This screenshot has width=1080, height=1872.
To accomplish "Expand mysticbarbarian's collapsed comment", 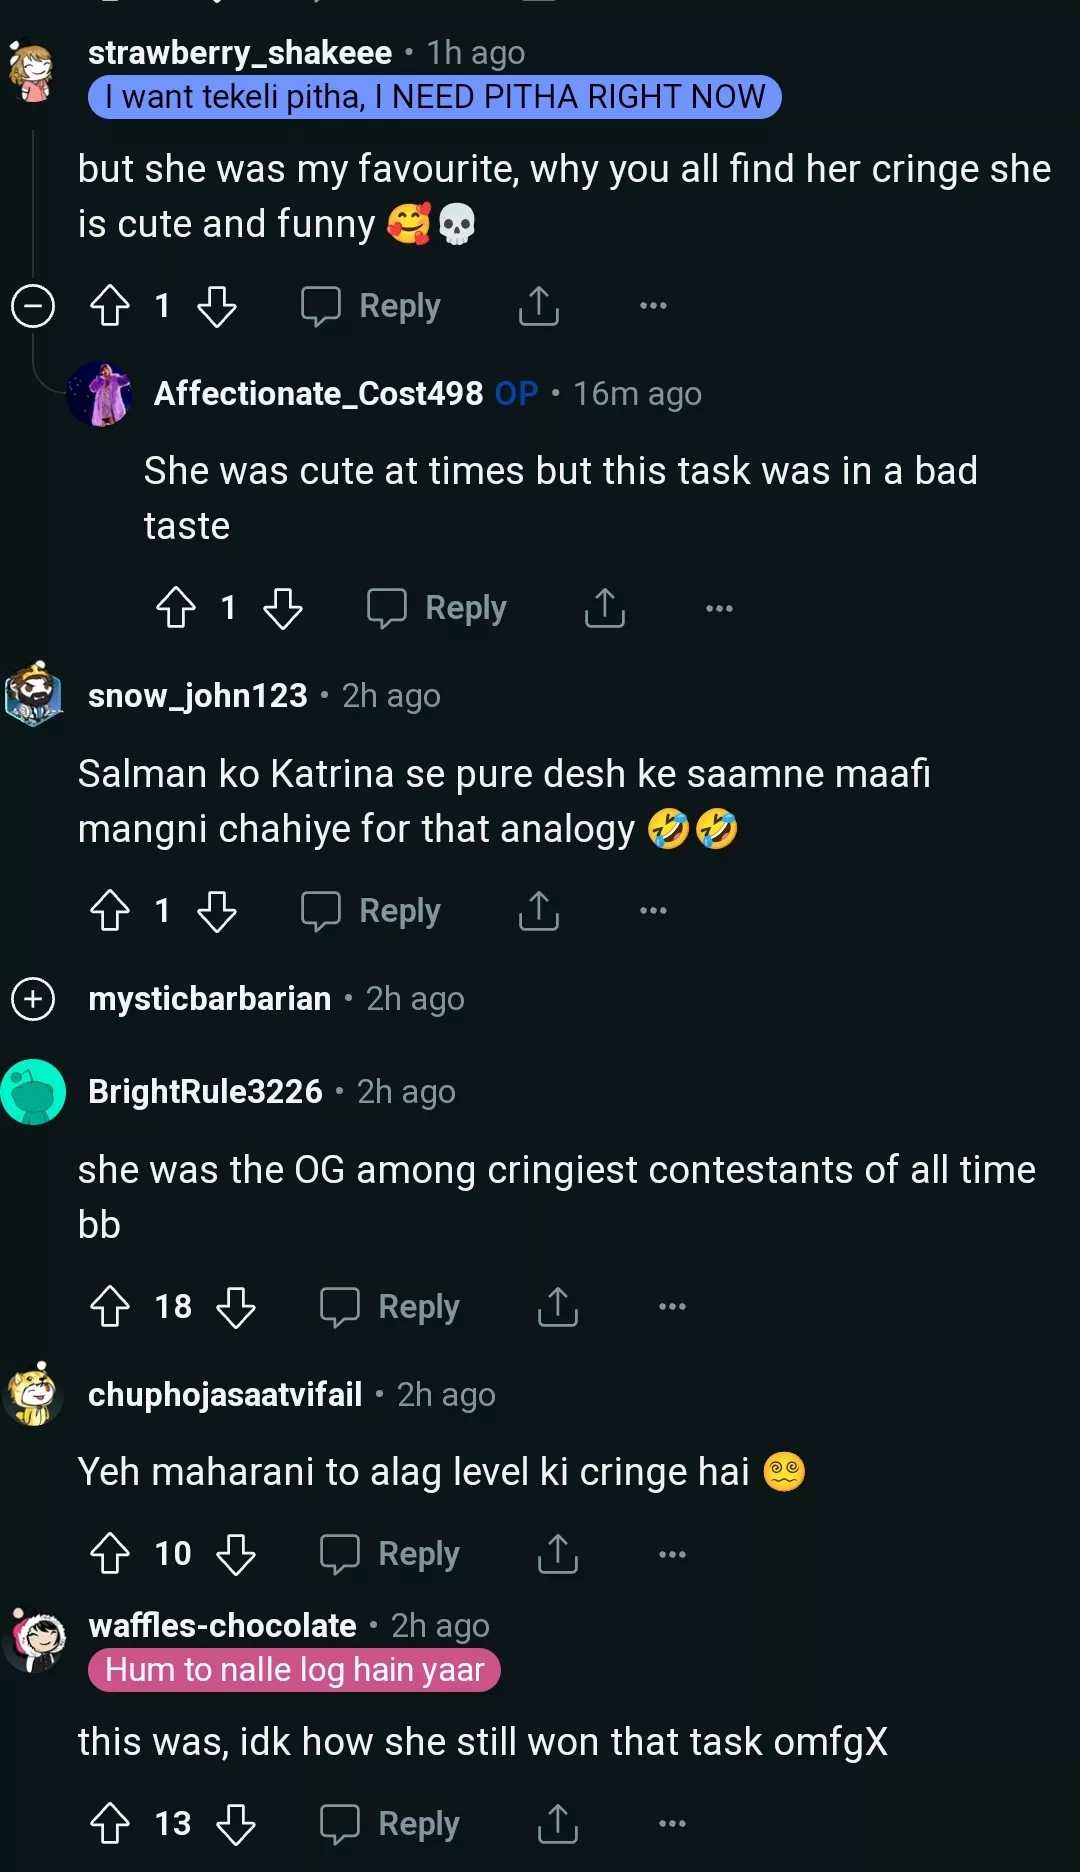I will pyautogui.click(x=33, y=999).
